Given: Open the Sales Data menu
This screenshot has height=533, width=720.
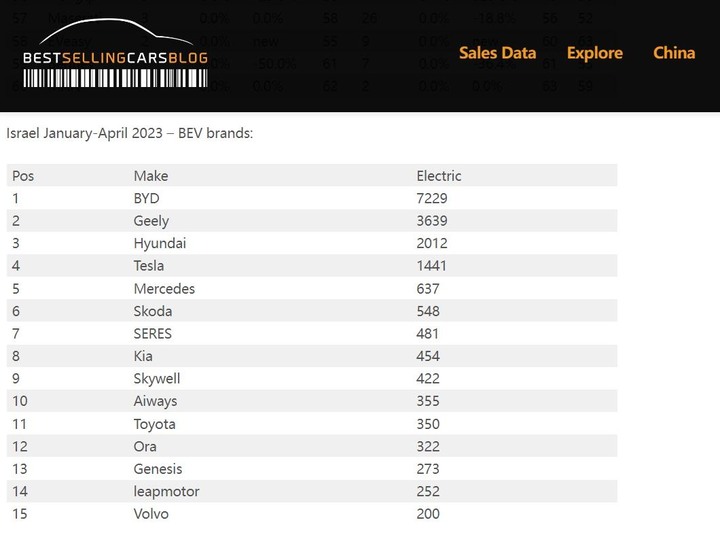Looking at the screenshot, I should [498, 53].
